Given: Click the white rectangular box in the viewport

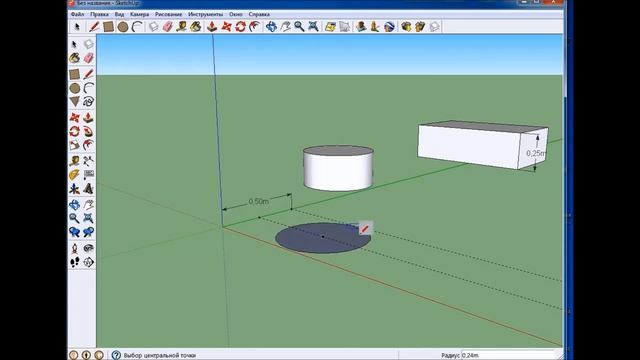Looking at the screenshot, I should point(482,145).
